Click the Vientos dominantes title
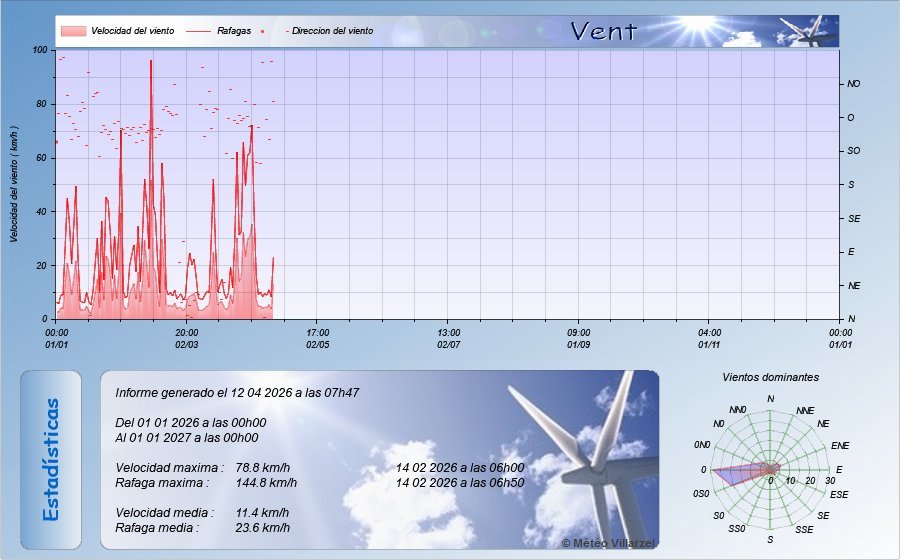 [x=770, y=378]
